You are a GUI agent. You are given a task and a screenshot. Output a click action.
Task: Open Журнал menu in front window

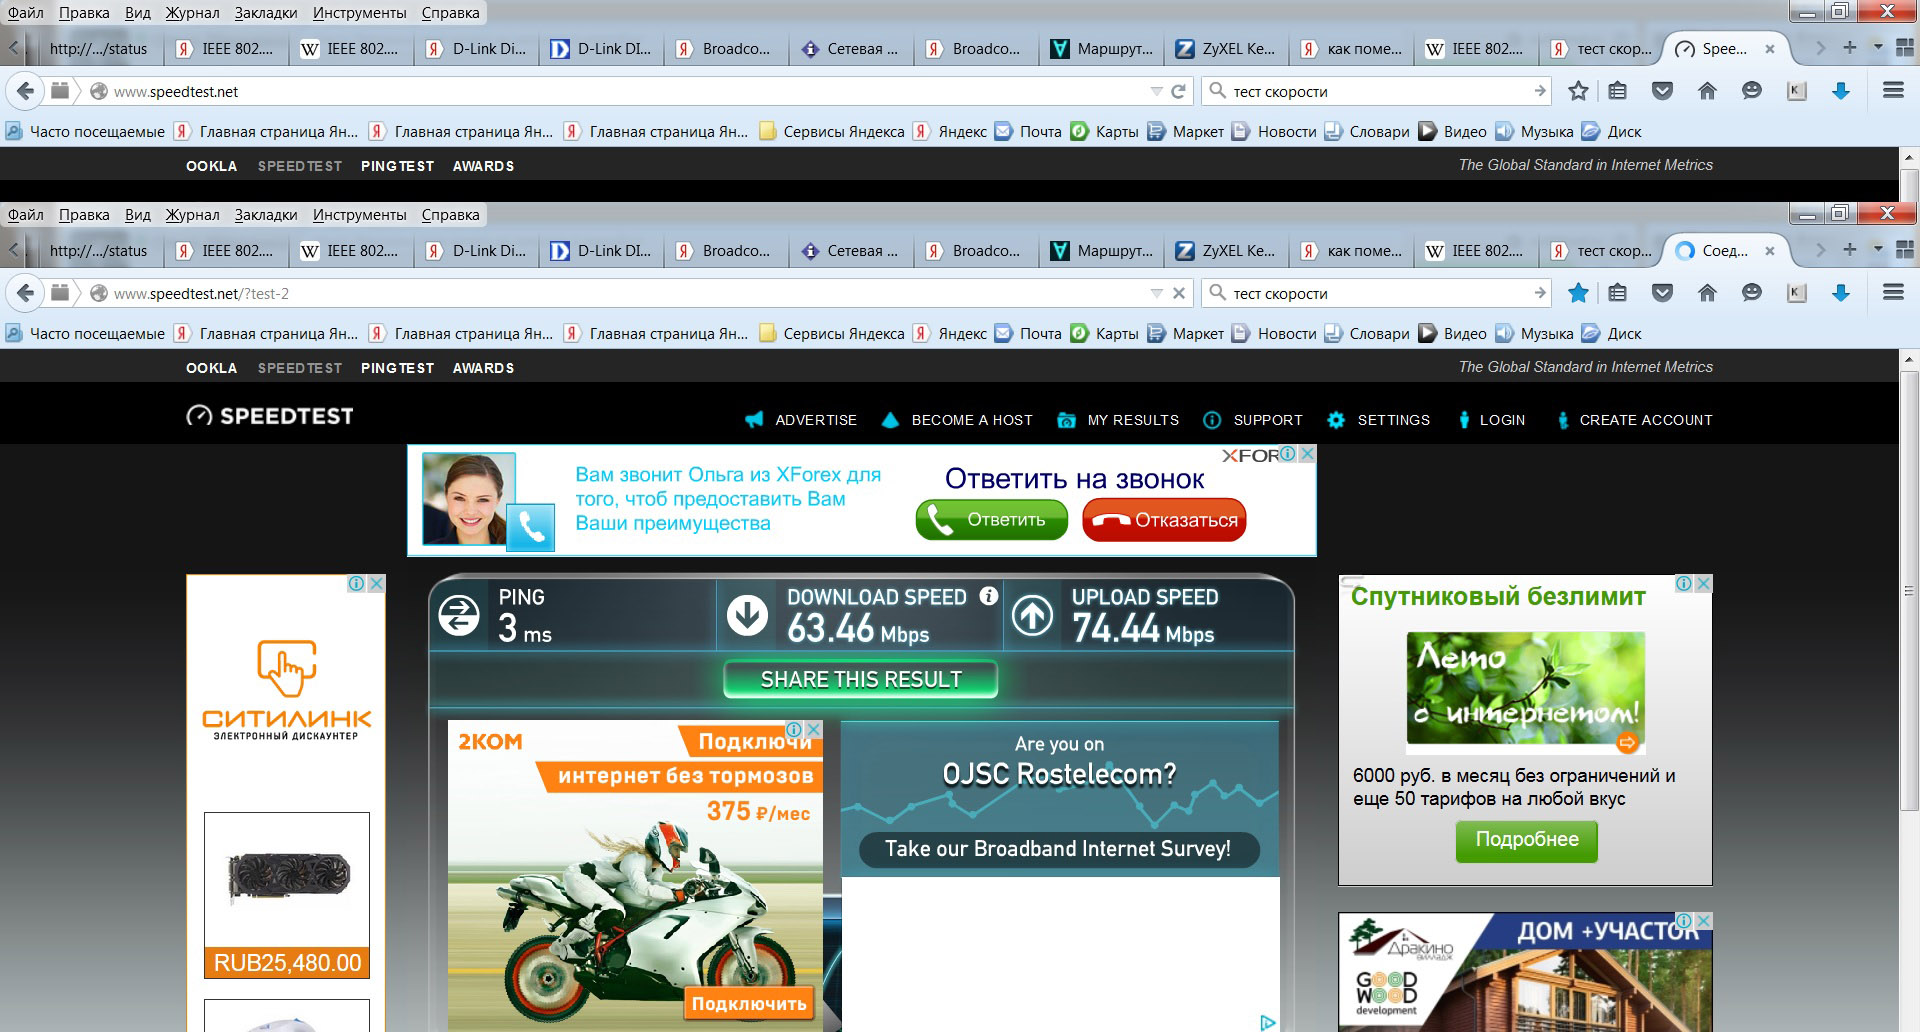click(192, 215)
